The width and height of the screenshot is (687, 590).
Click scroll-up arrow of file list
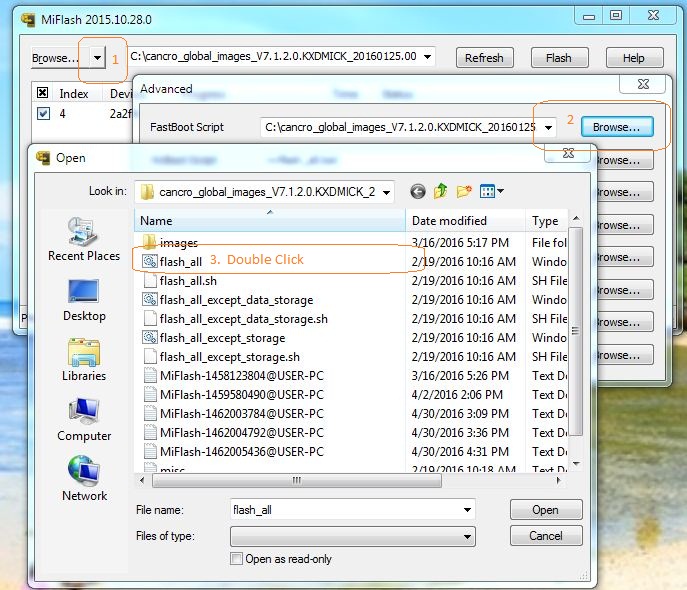576,218
